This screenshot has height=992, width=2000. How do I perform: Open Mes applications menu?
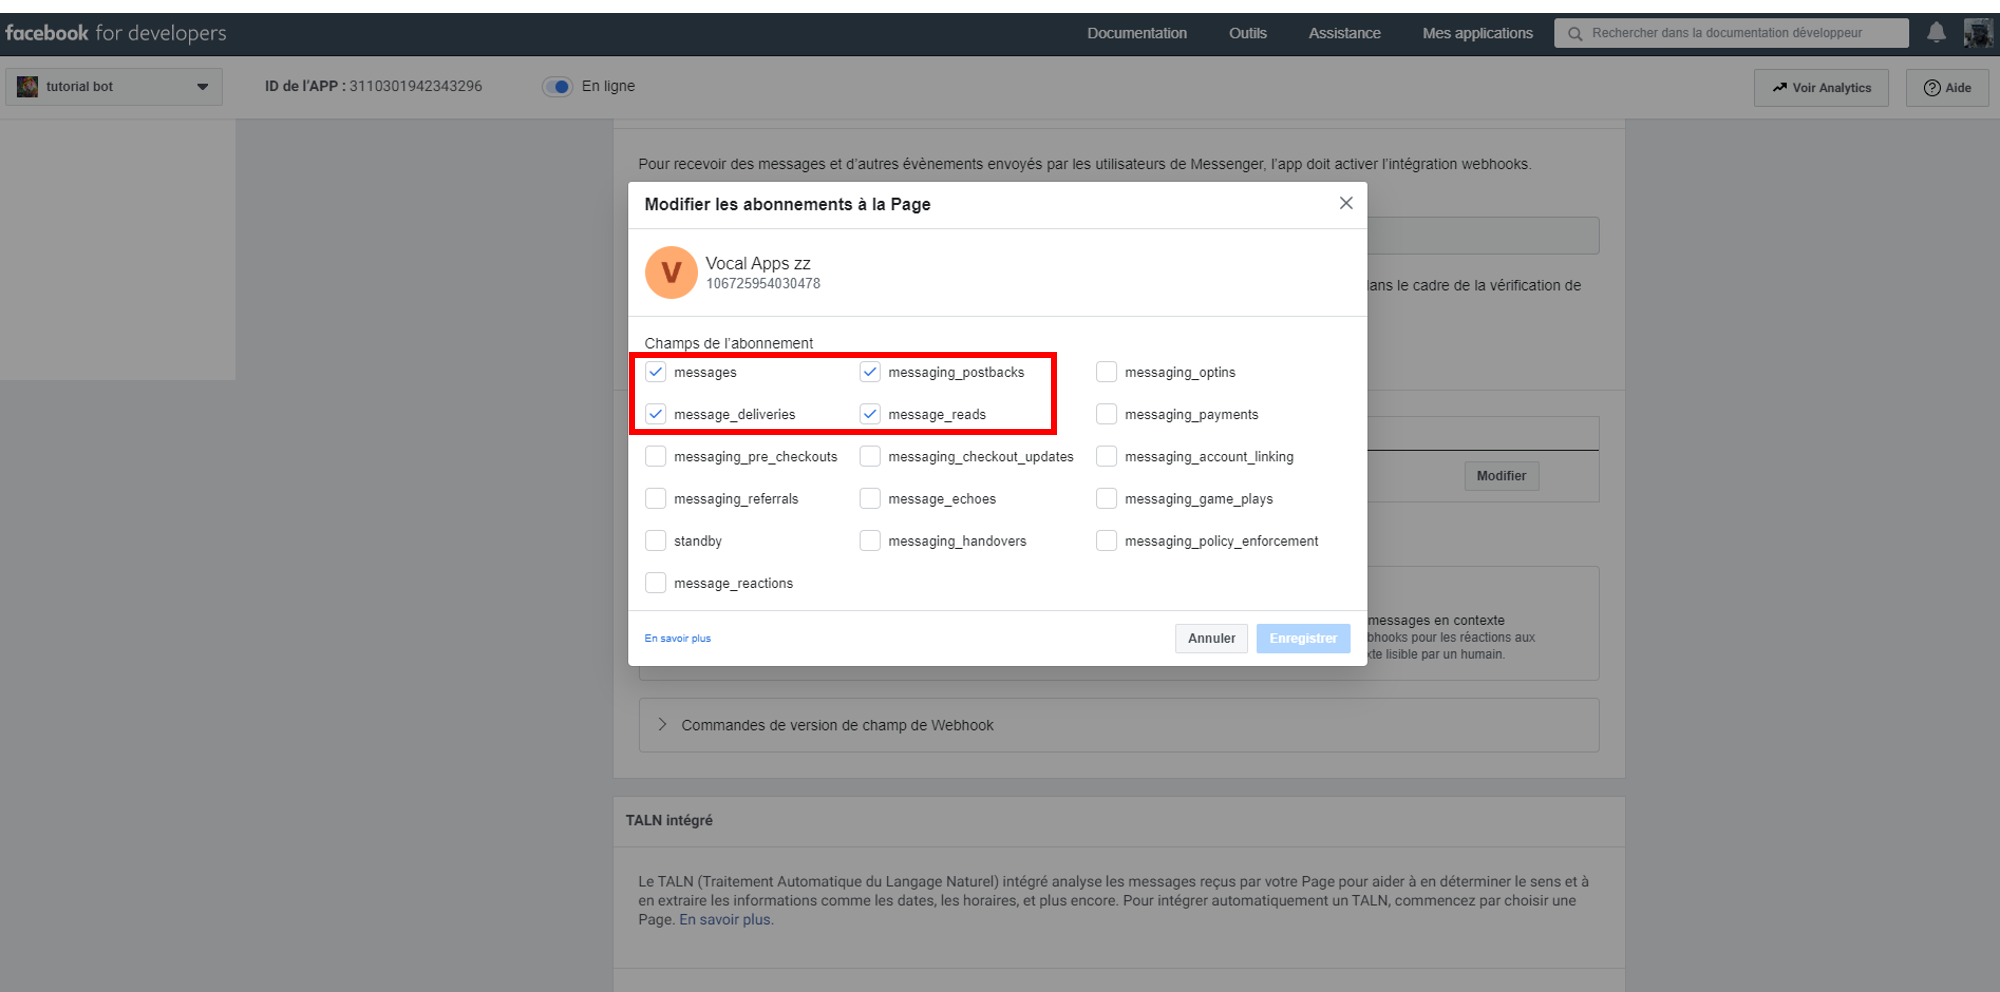(1477, 33)
